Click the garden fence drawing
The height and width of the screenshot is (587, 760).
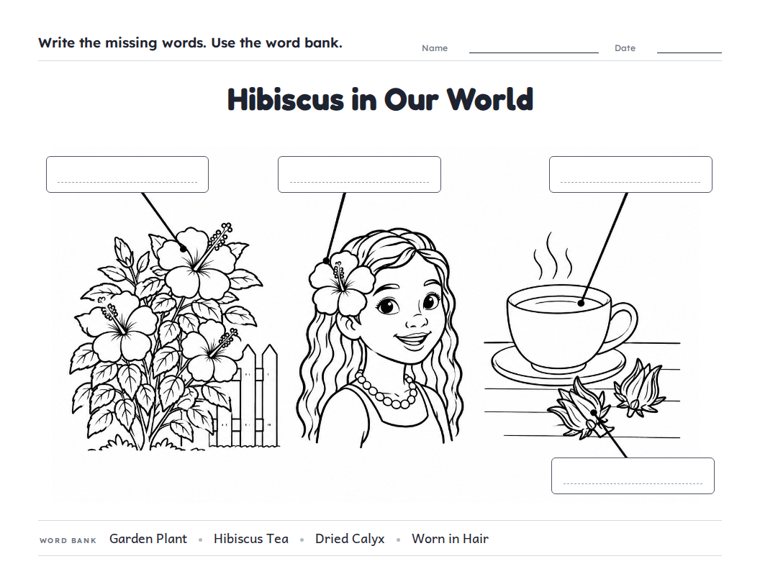[x=245, y=397]
